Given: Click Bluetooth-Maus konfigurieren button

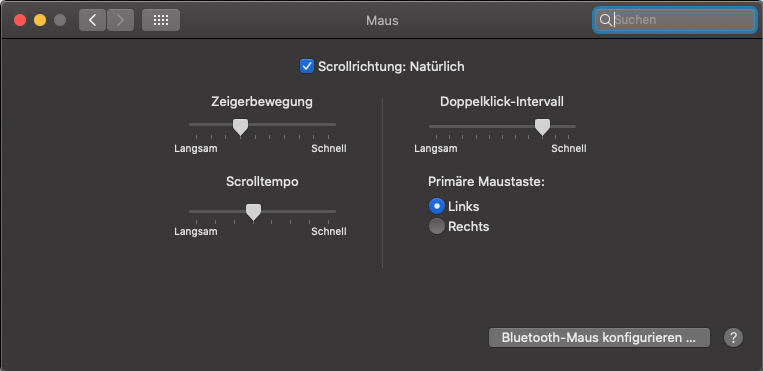Looking at the screenshot, I should coord(599,337).
